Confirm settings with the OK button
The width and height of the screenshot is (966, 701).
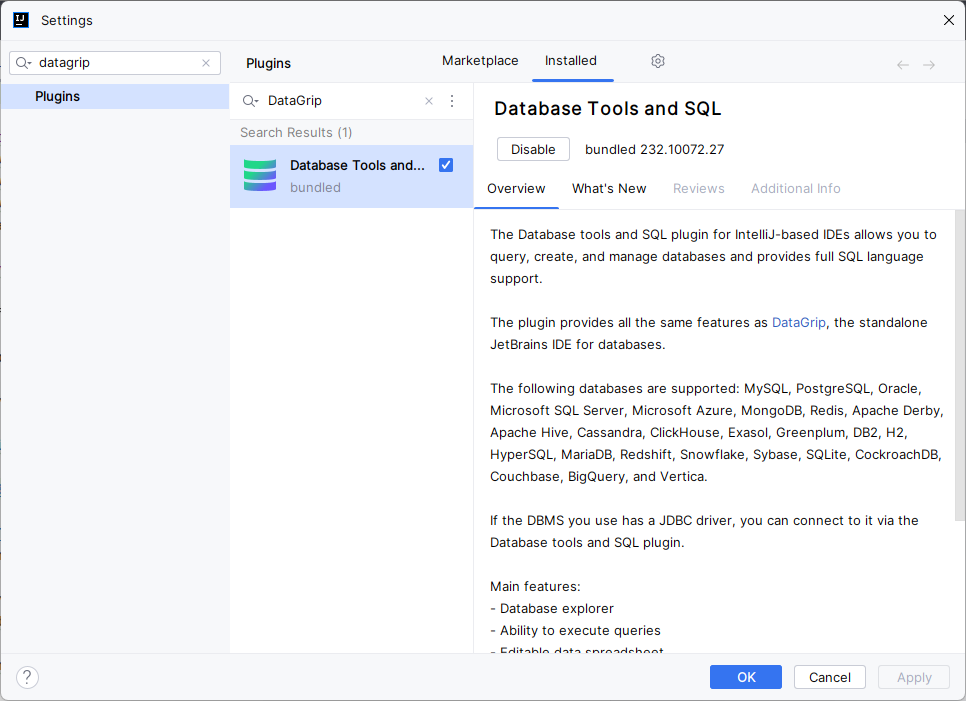coord(745,677)
